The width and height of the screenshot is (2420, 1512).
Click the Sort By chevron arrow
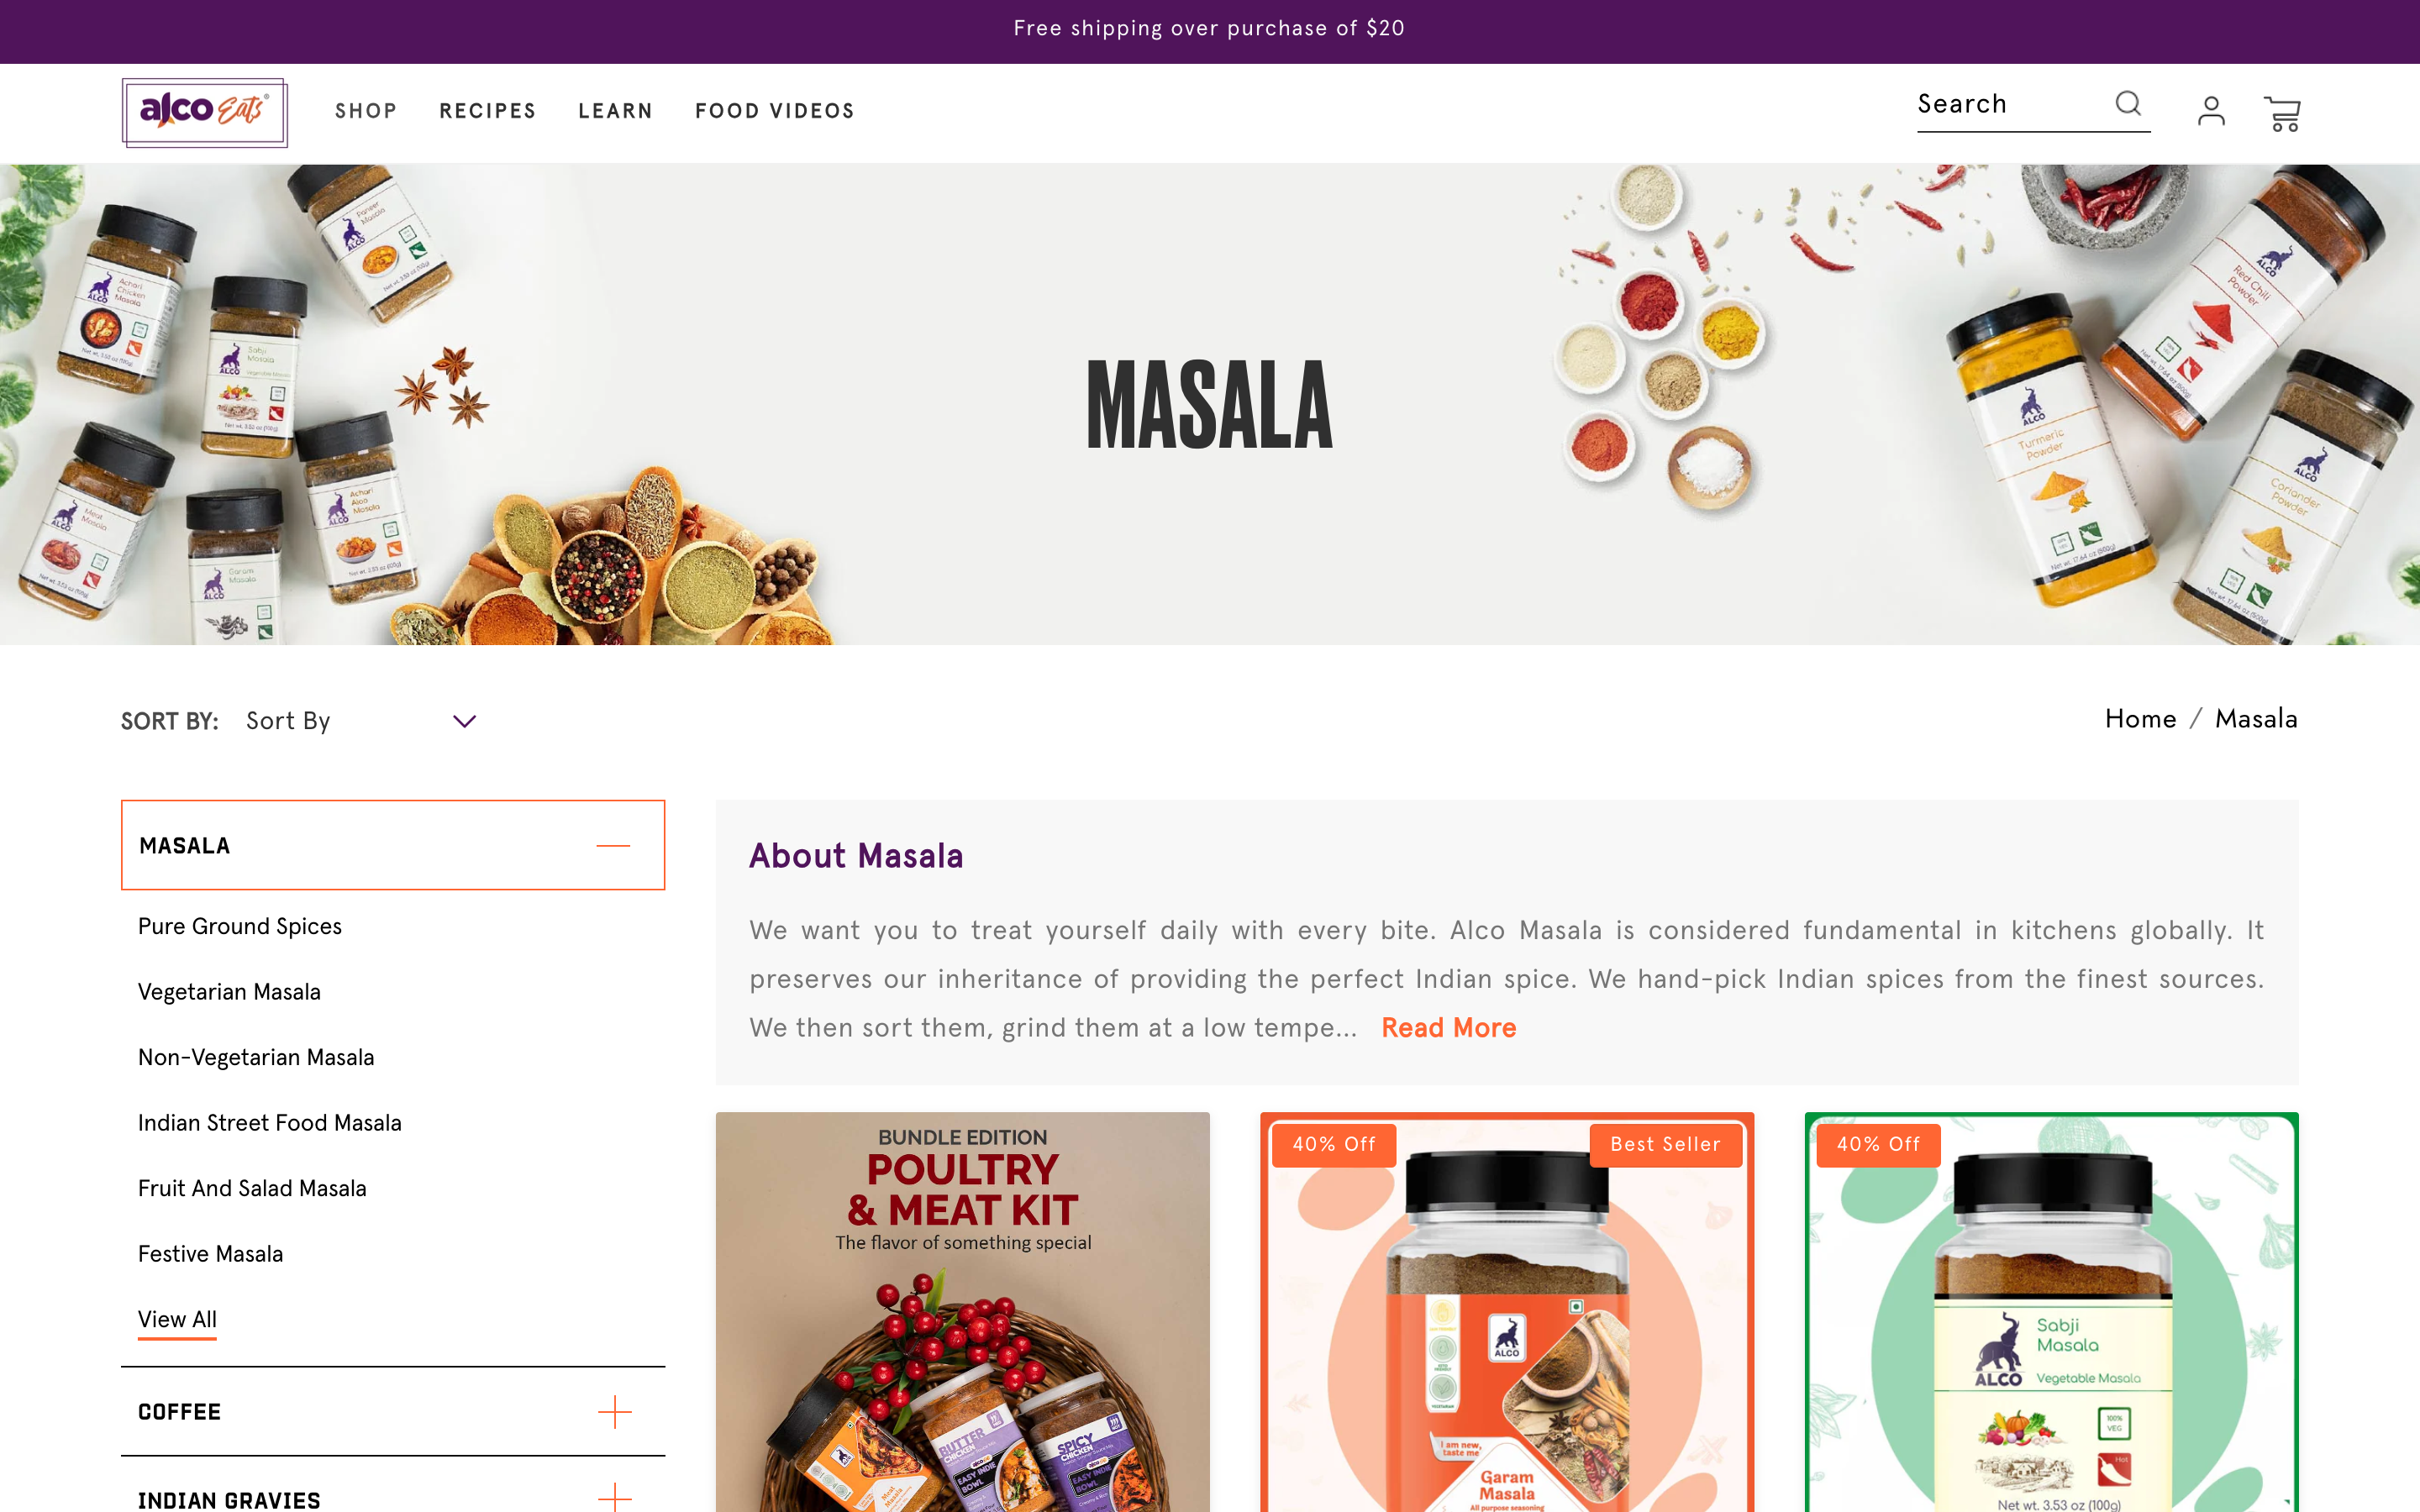coord(464,721)
